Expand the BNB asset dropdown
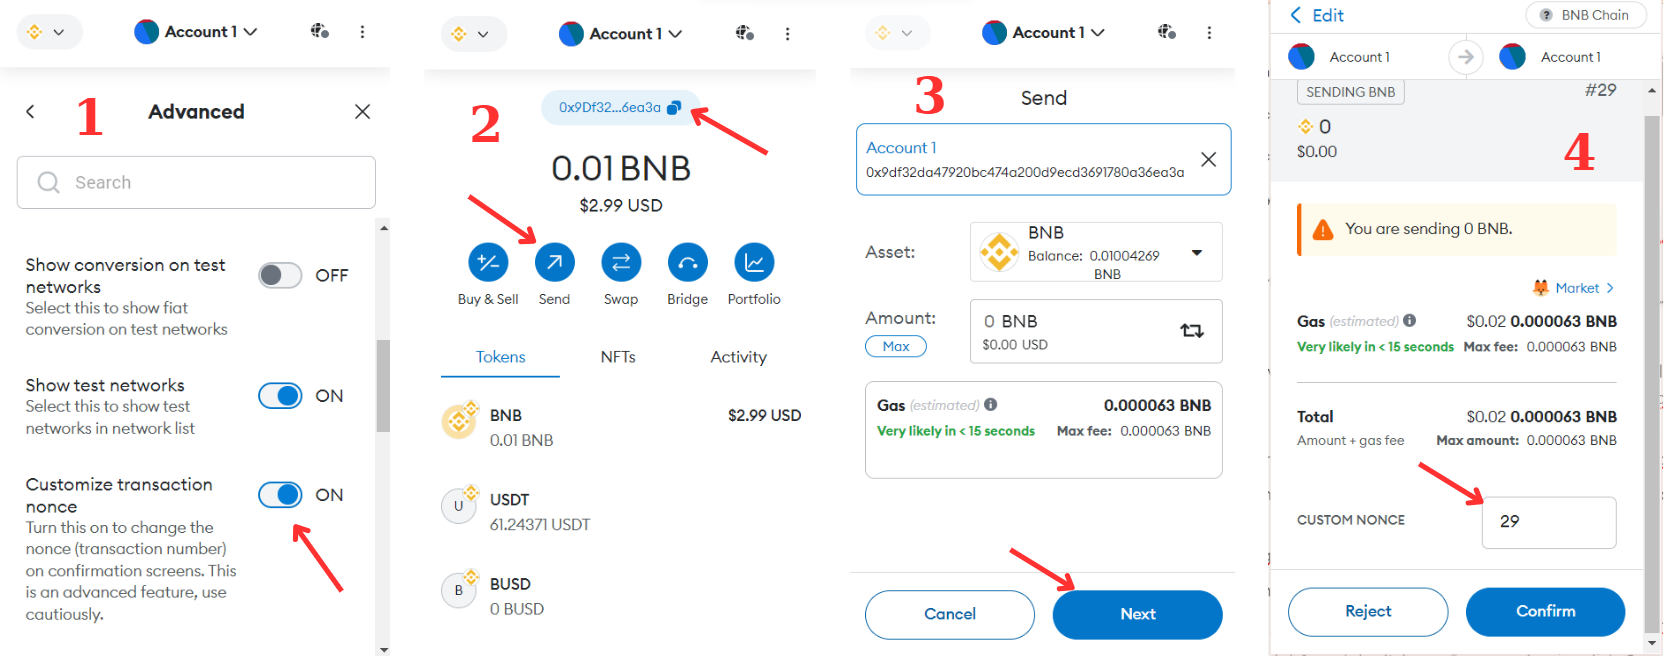 pos(1196,253)
